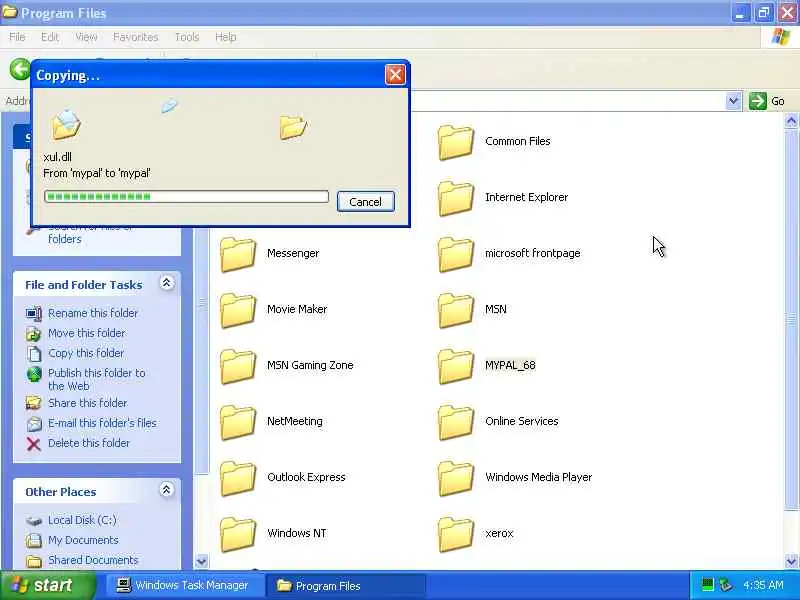This screenshot has height=600, width=800.
Task: Click the system tray clock
Action: (763, 585)
